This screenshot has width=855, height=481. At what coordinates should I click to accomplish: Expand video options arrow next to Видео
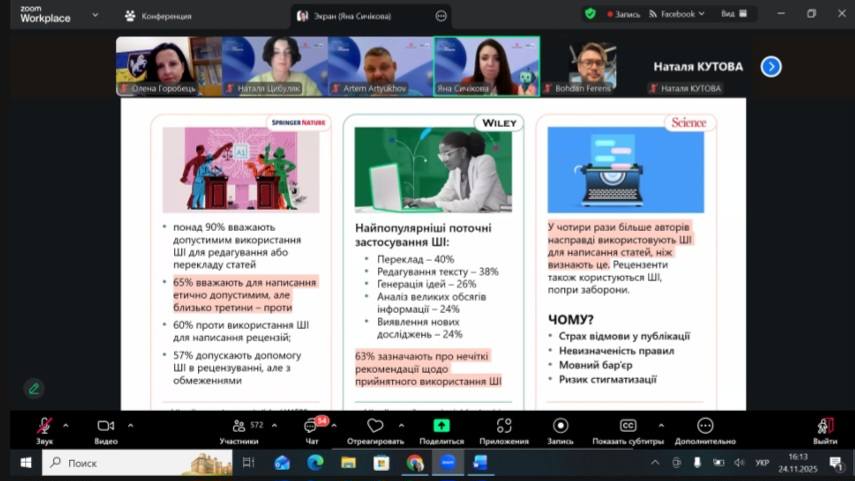pyautogui.click(x=130, y=425)
